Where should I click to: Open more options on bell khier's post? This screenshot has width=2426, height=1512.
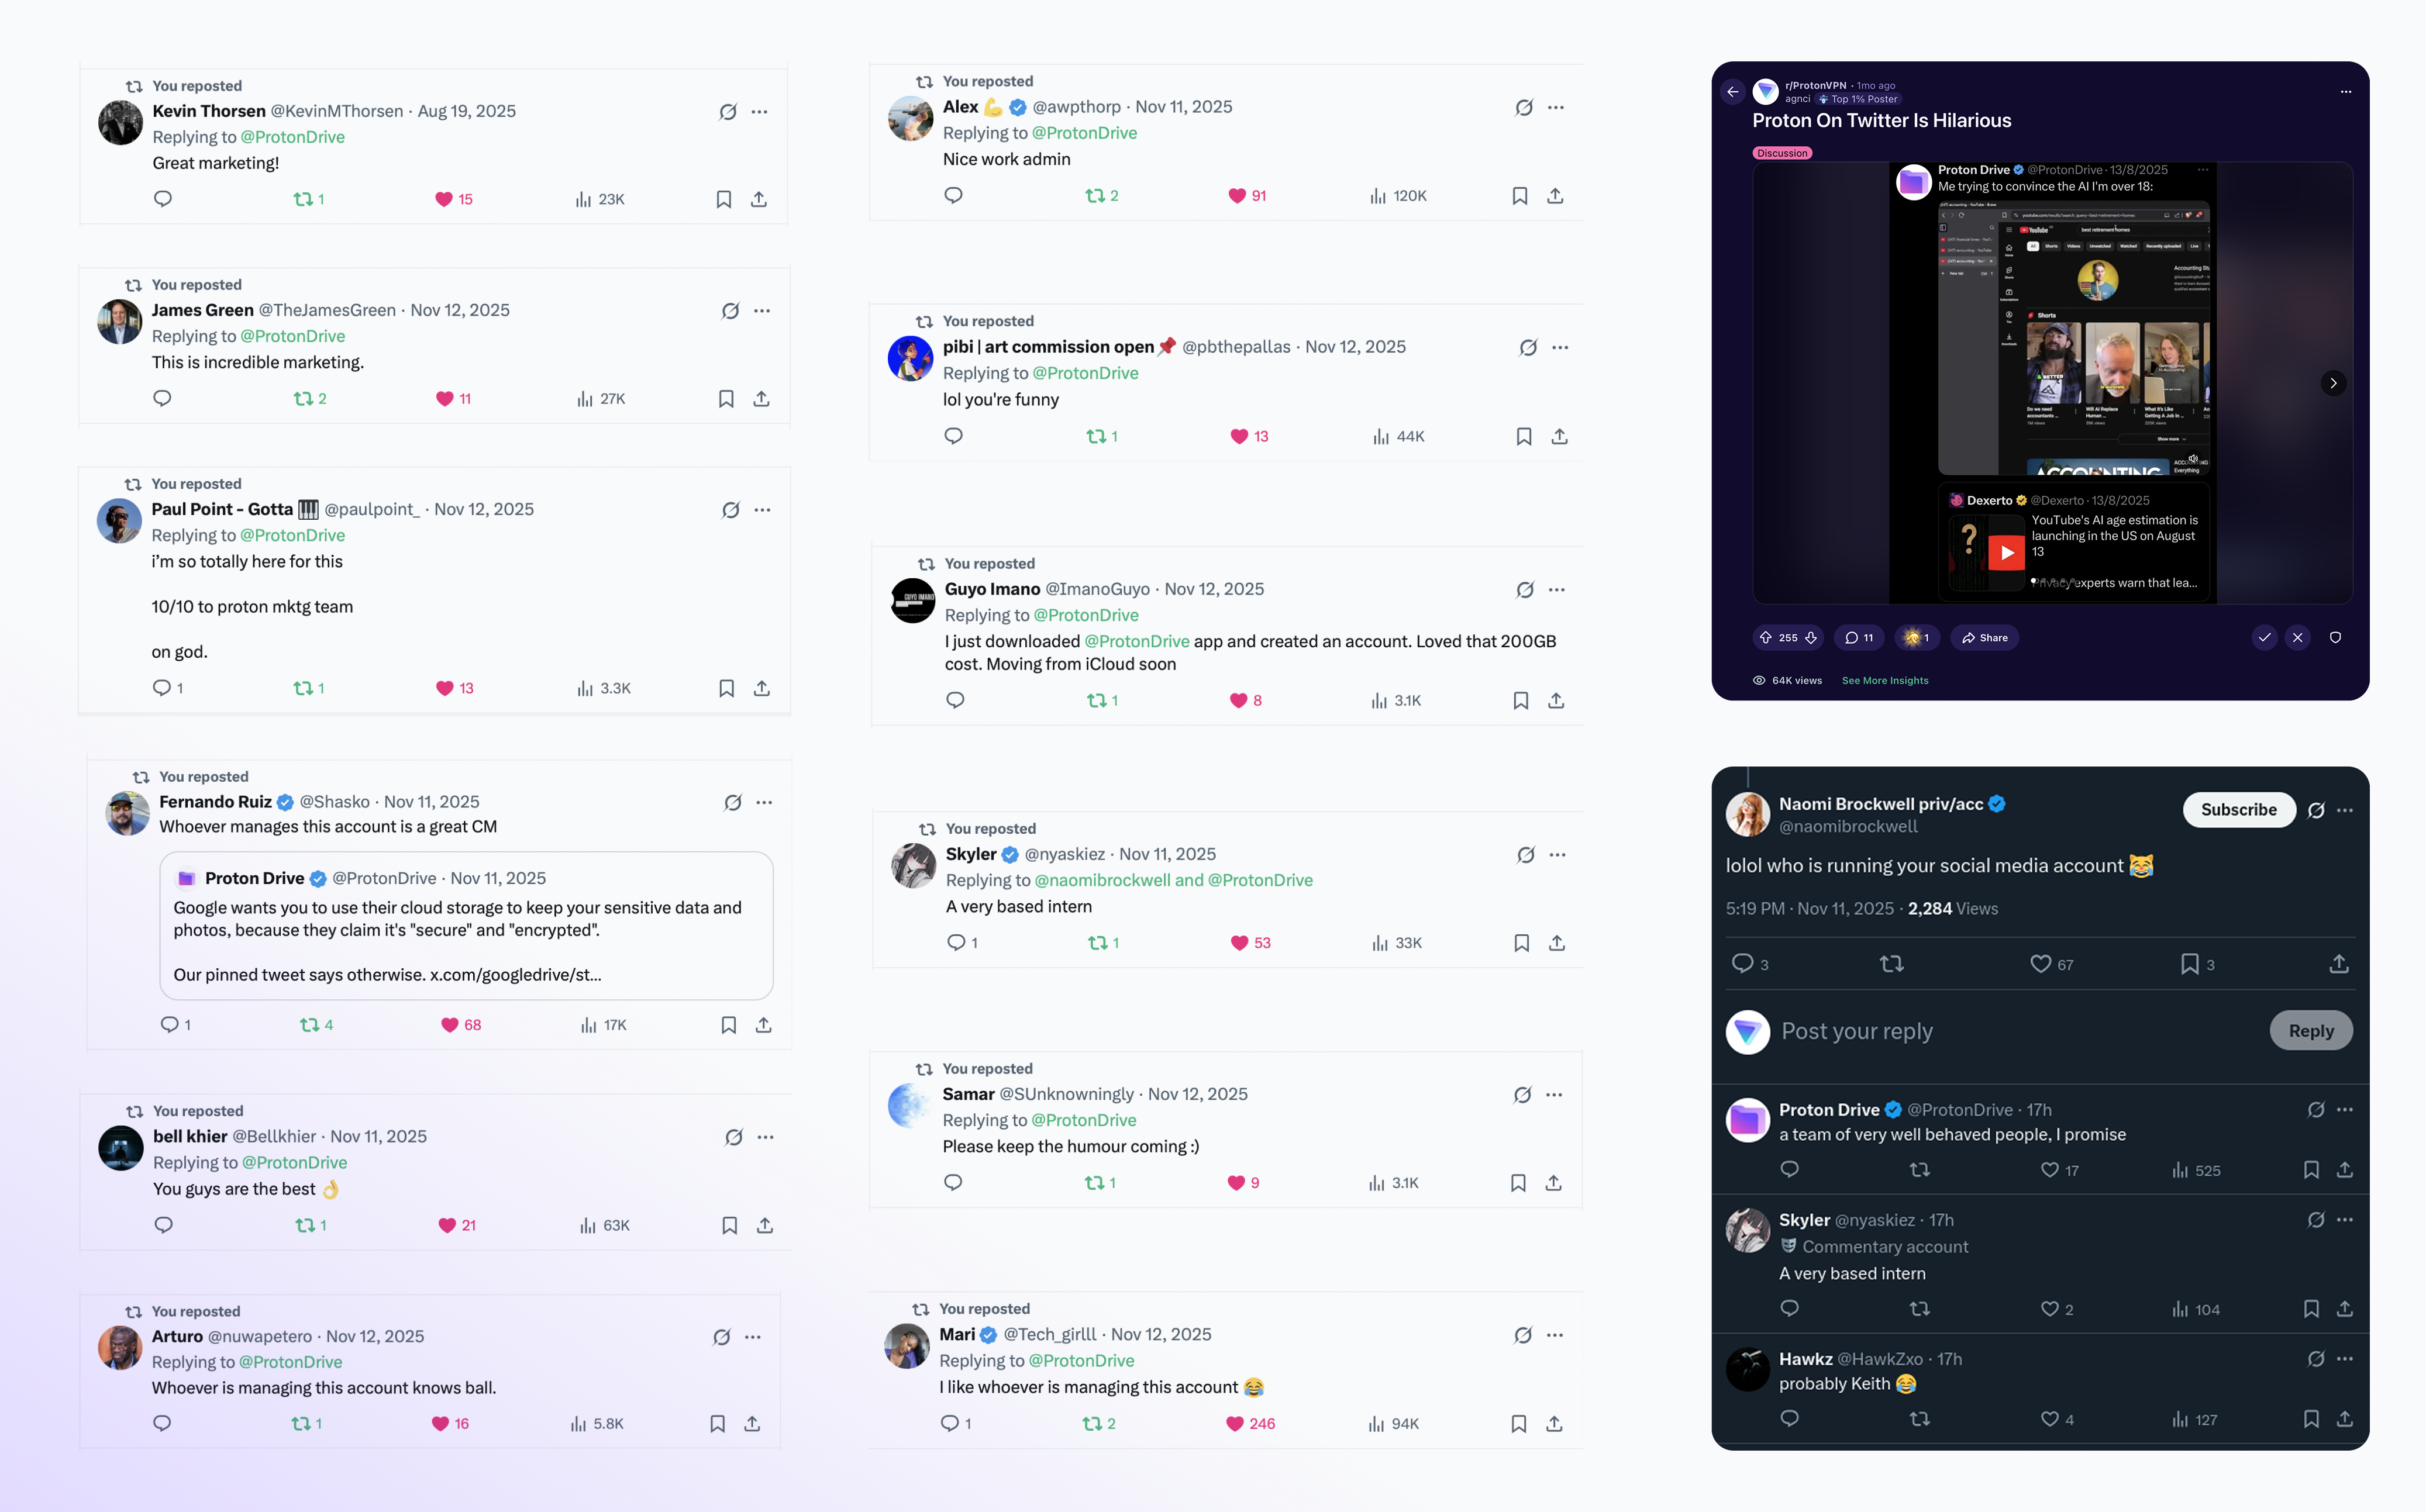pyautogui.click(x=766, y=1137)
